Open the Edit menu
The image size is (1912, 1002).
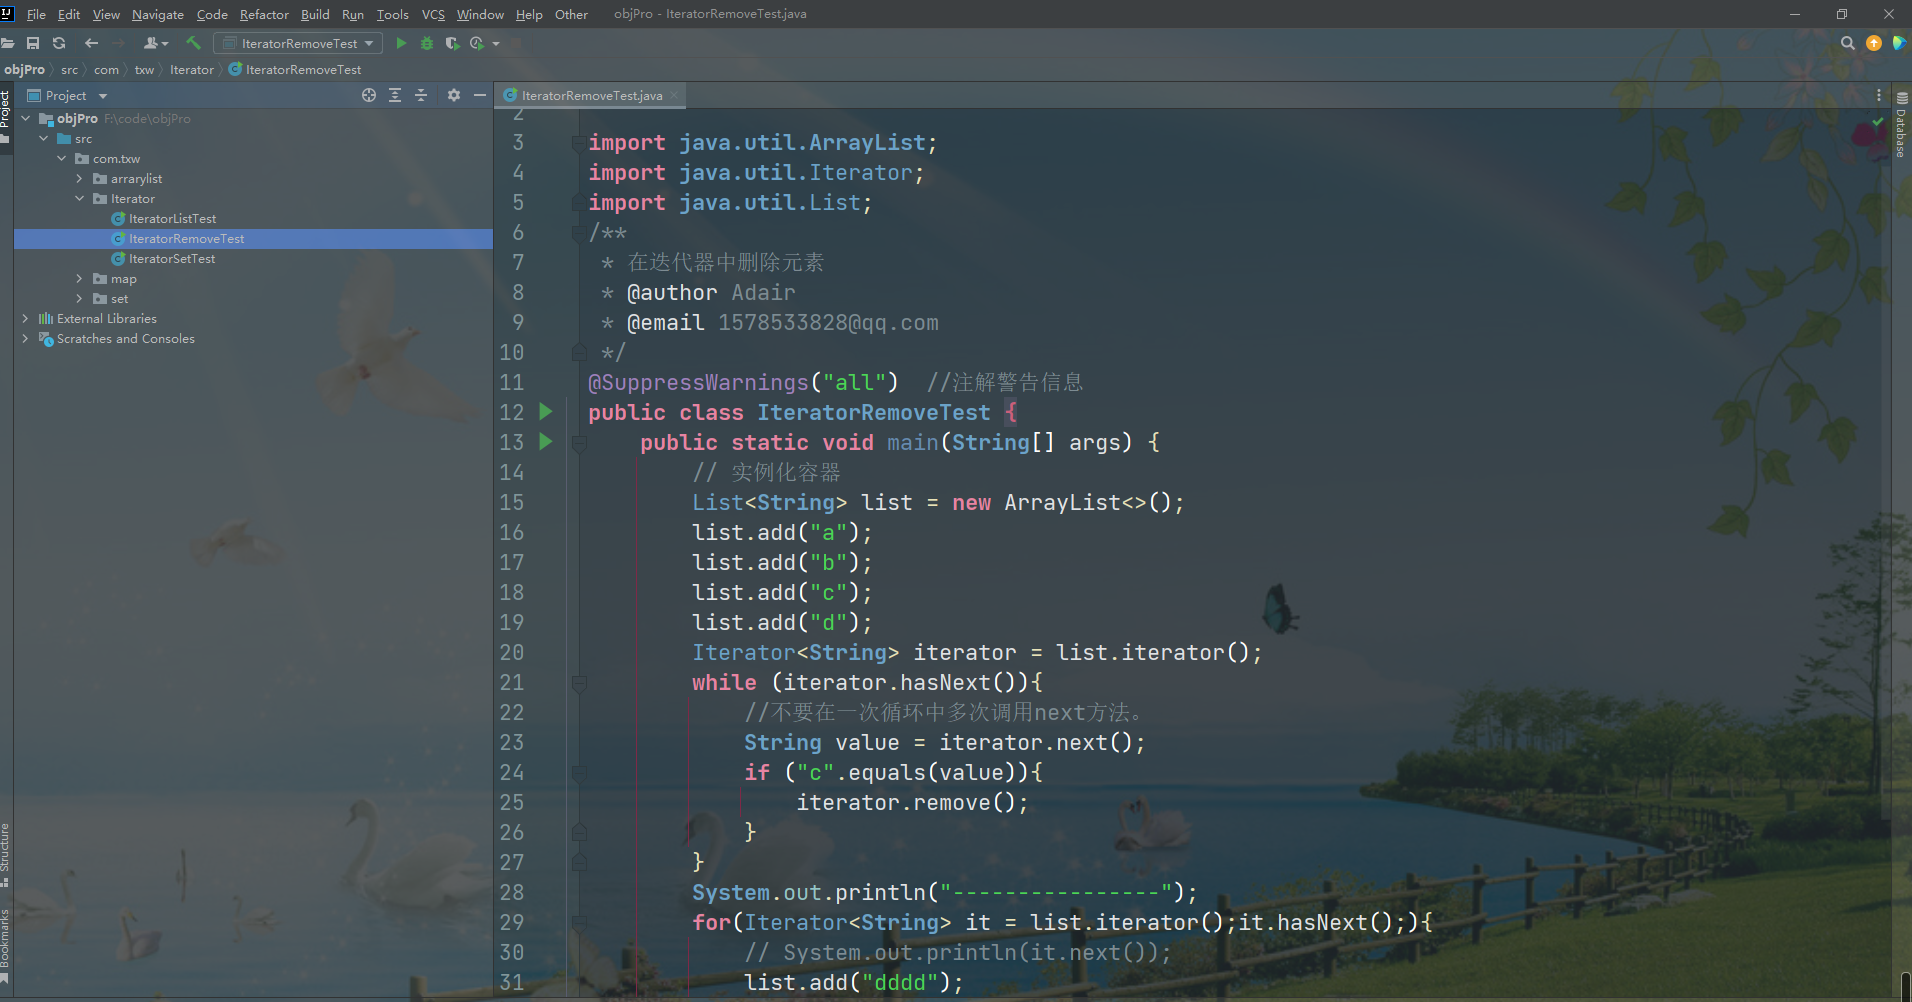pyautogui.click(x=69, y=14)
